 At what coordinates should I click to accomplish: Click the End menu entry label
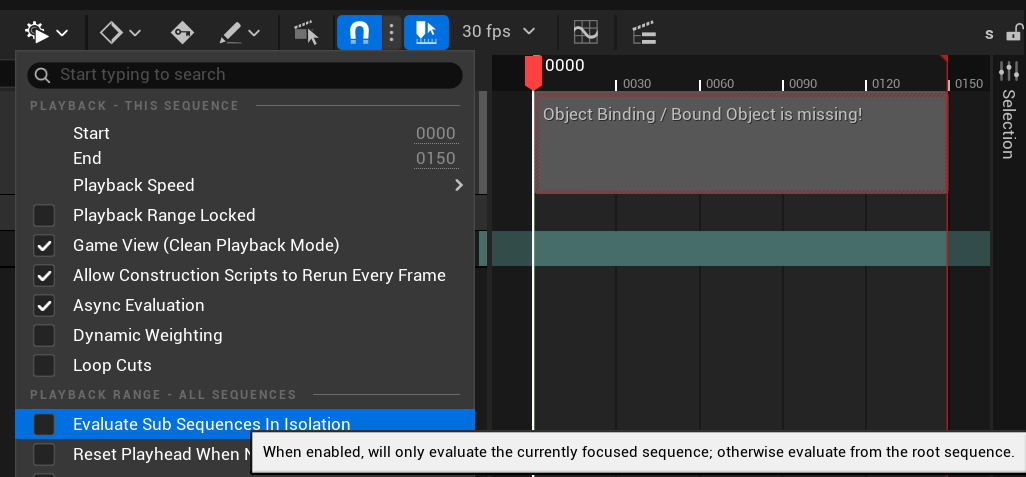[x=87, y=158]
